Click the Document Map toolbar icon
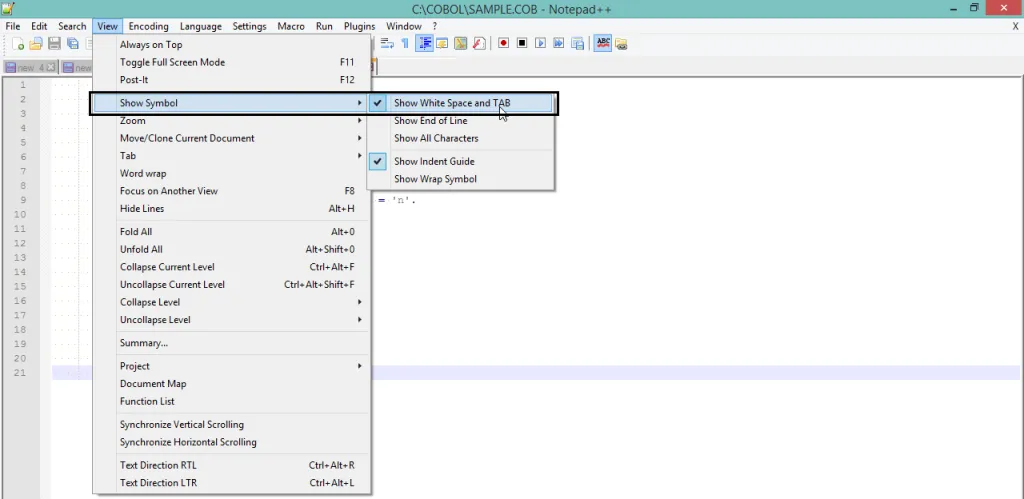 460,43
